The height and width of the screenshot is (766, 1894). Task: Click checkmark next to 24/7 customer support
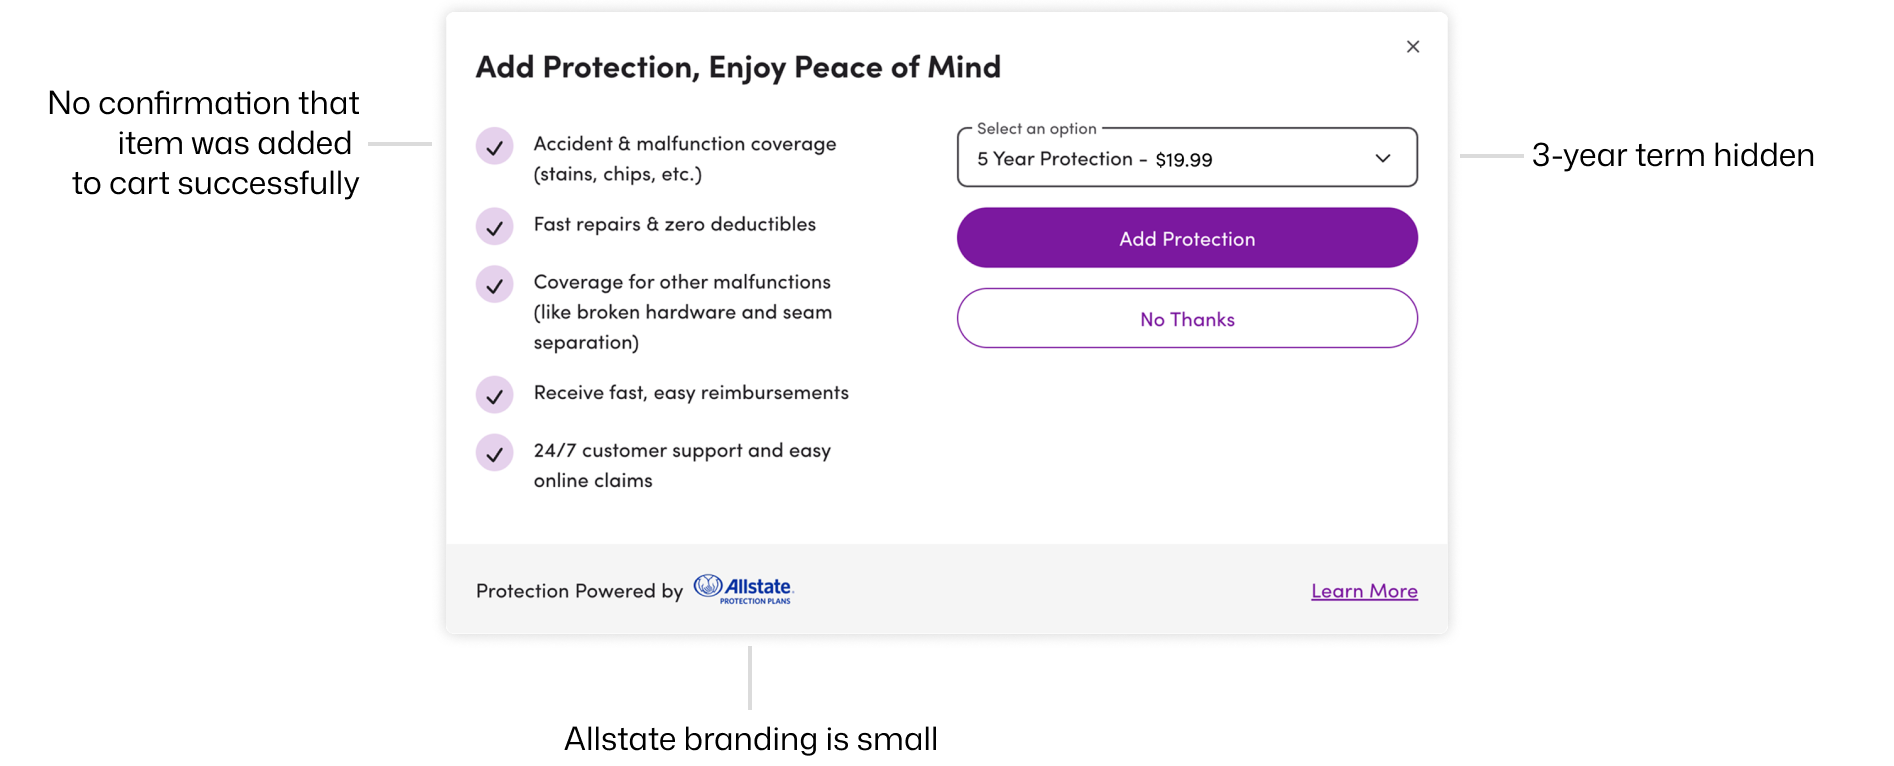[x=494, y=453]
